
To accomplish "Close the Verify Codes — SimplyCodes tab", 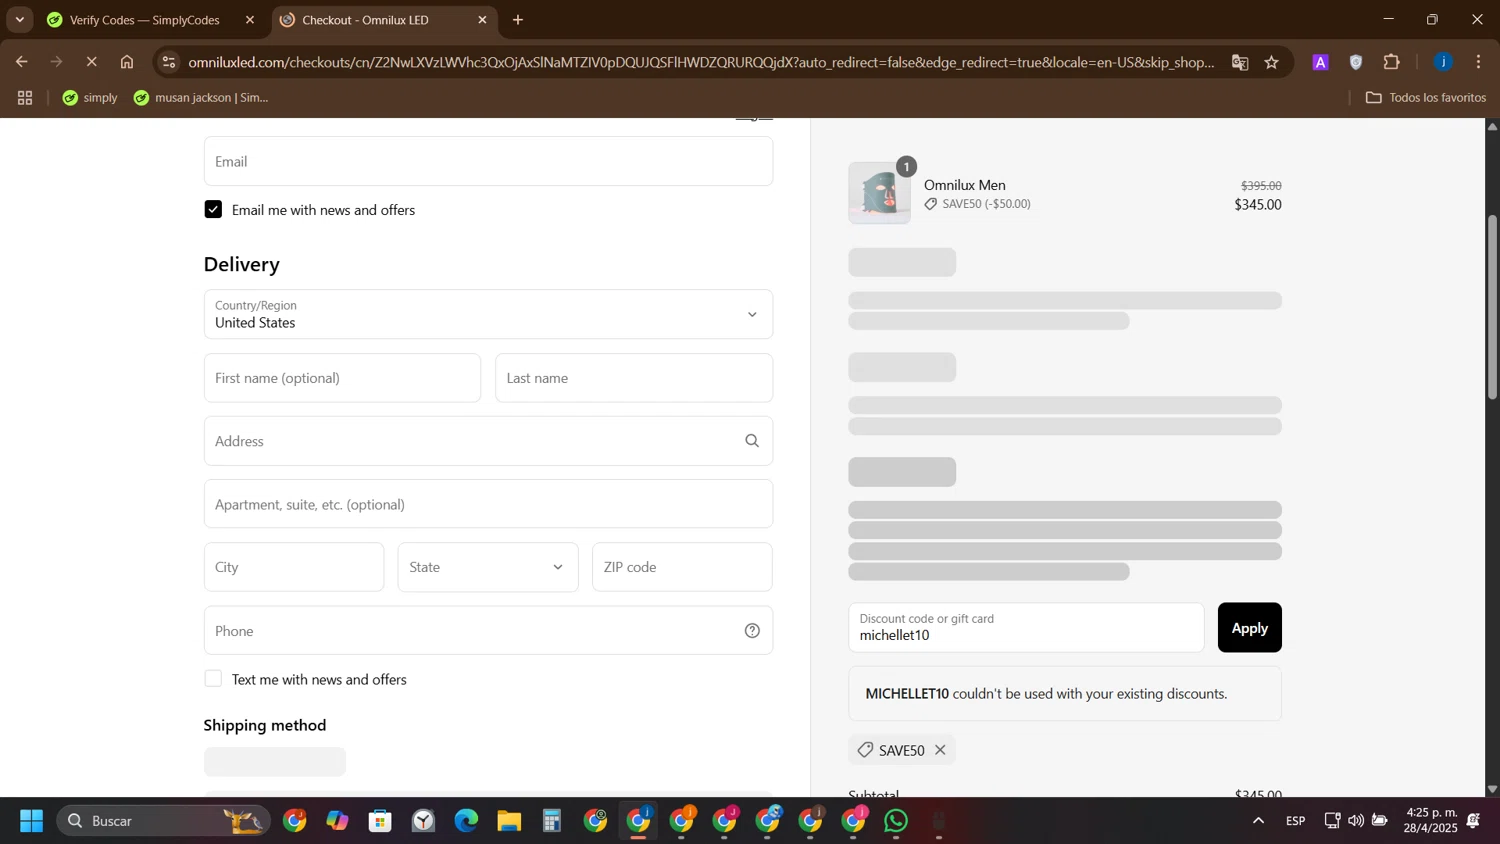I will tap(250, 20).
